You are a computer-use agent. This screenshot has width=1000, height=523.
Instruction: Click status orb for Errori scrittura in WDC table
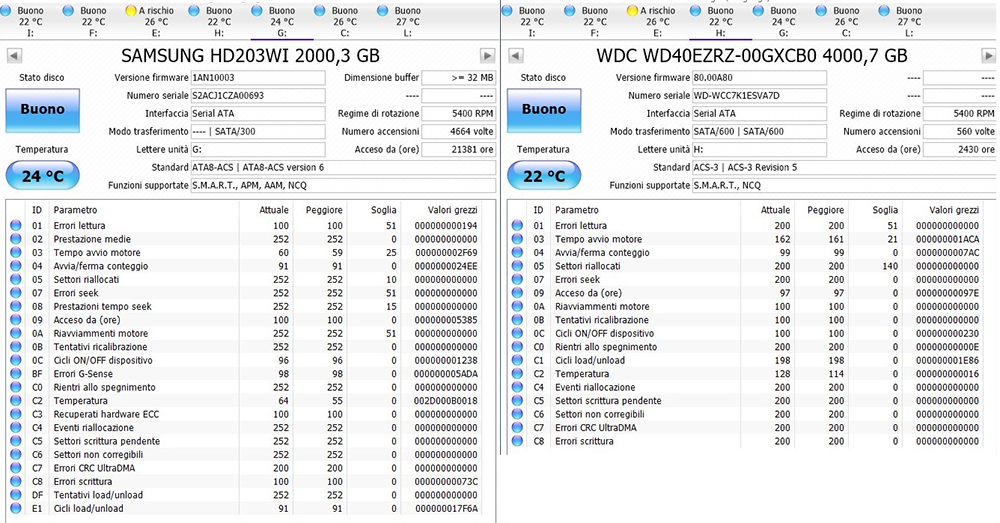coord(517,441)
